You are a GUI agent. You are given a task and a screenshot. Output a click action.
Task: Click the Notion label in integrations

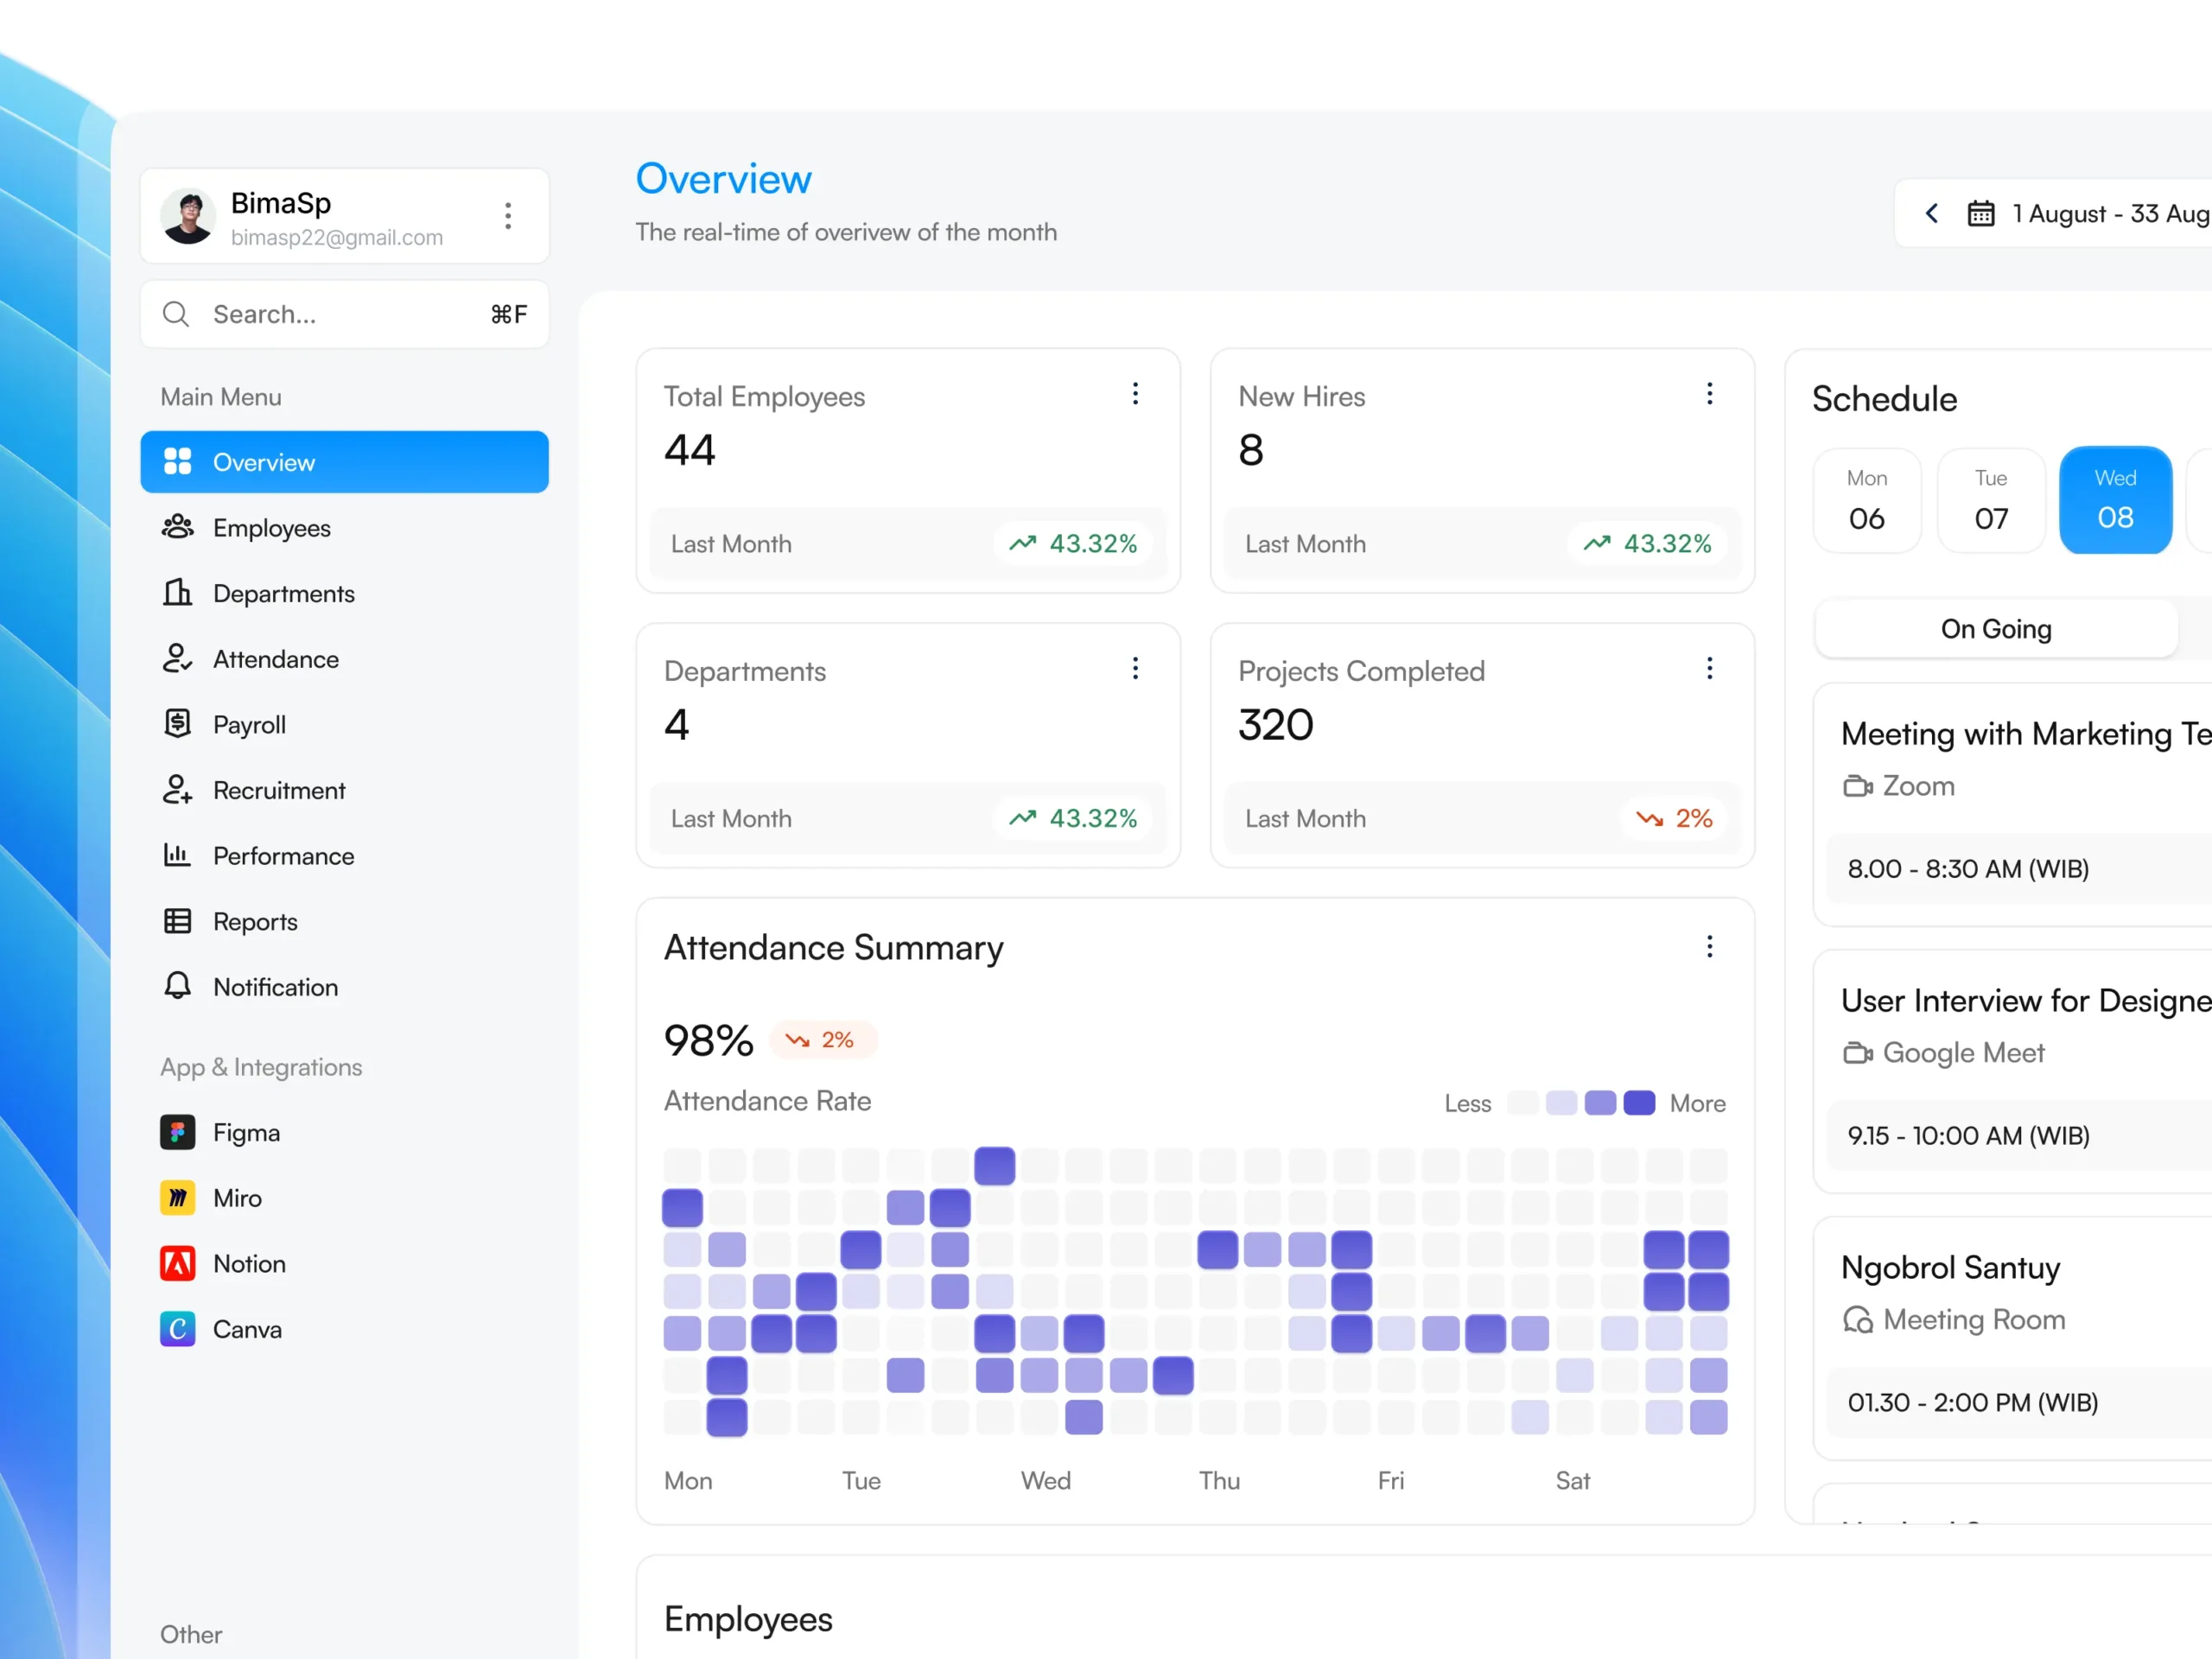(x=249, y=1264)
